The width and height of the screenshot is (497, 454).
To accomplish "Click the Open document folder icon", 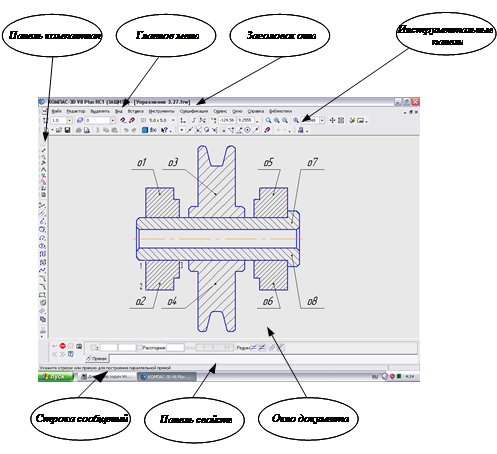I will coord(59,130).
